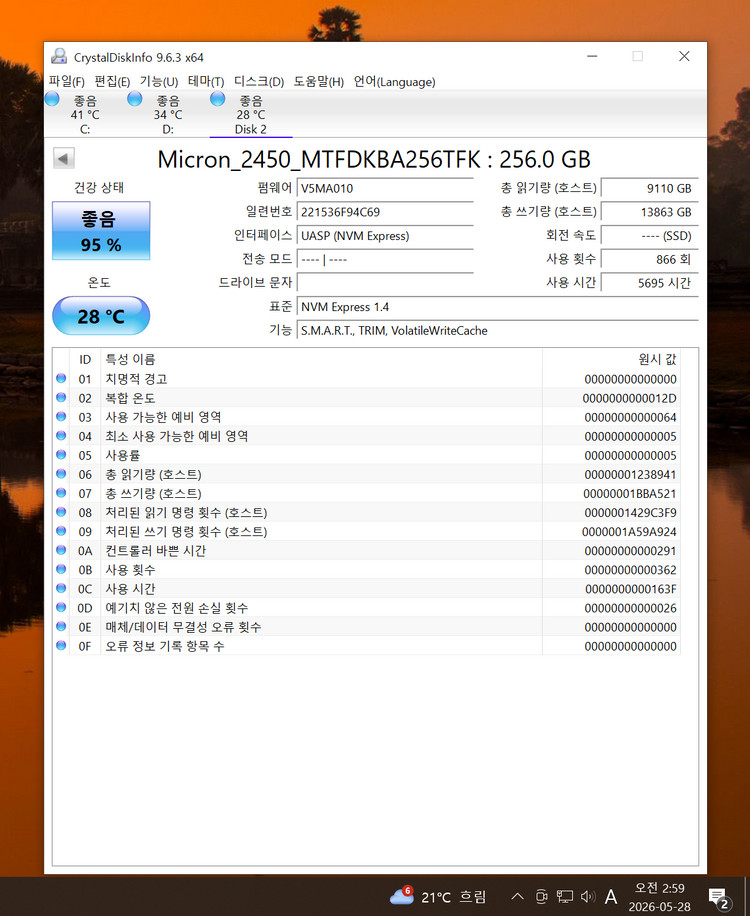Click status dot for 07 총 쓰기량
Screen dimensions: 750x916
click(61, 493)
